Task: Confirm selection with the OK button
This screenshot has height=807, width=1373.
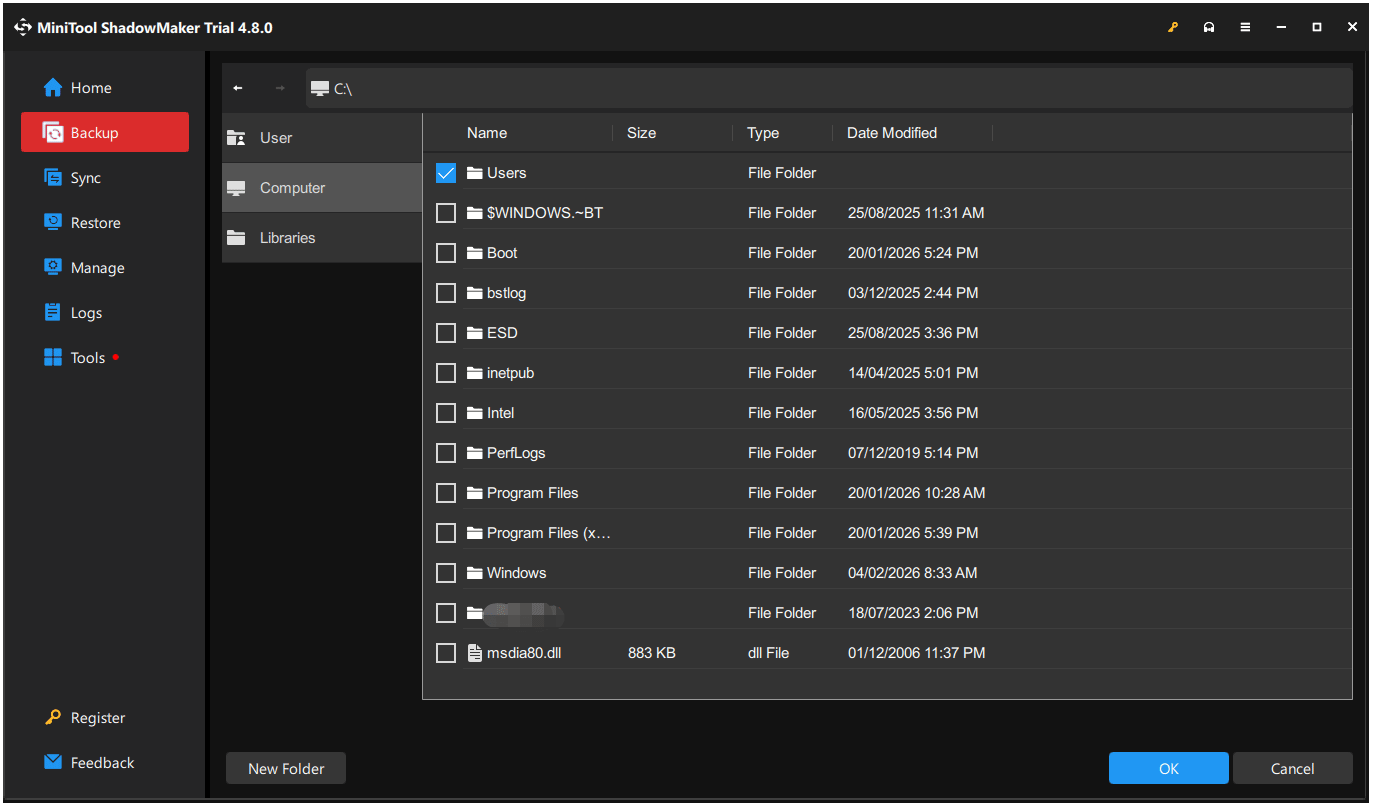Action: (1168, 768)
